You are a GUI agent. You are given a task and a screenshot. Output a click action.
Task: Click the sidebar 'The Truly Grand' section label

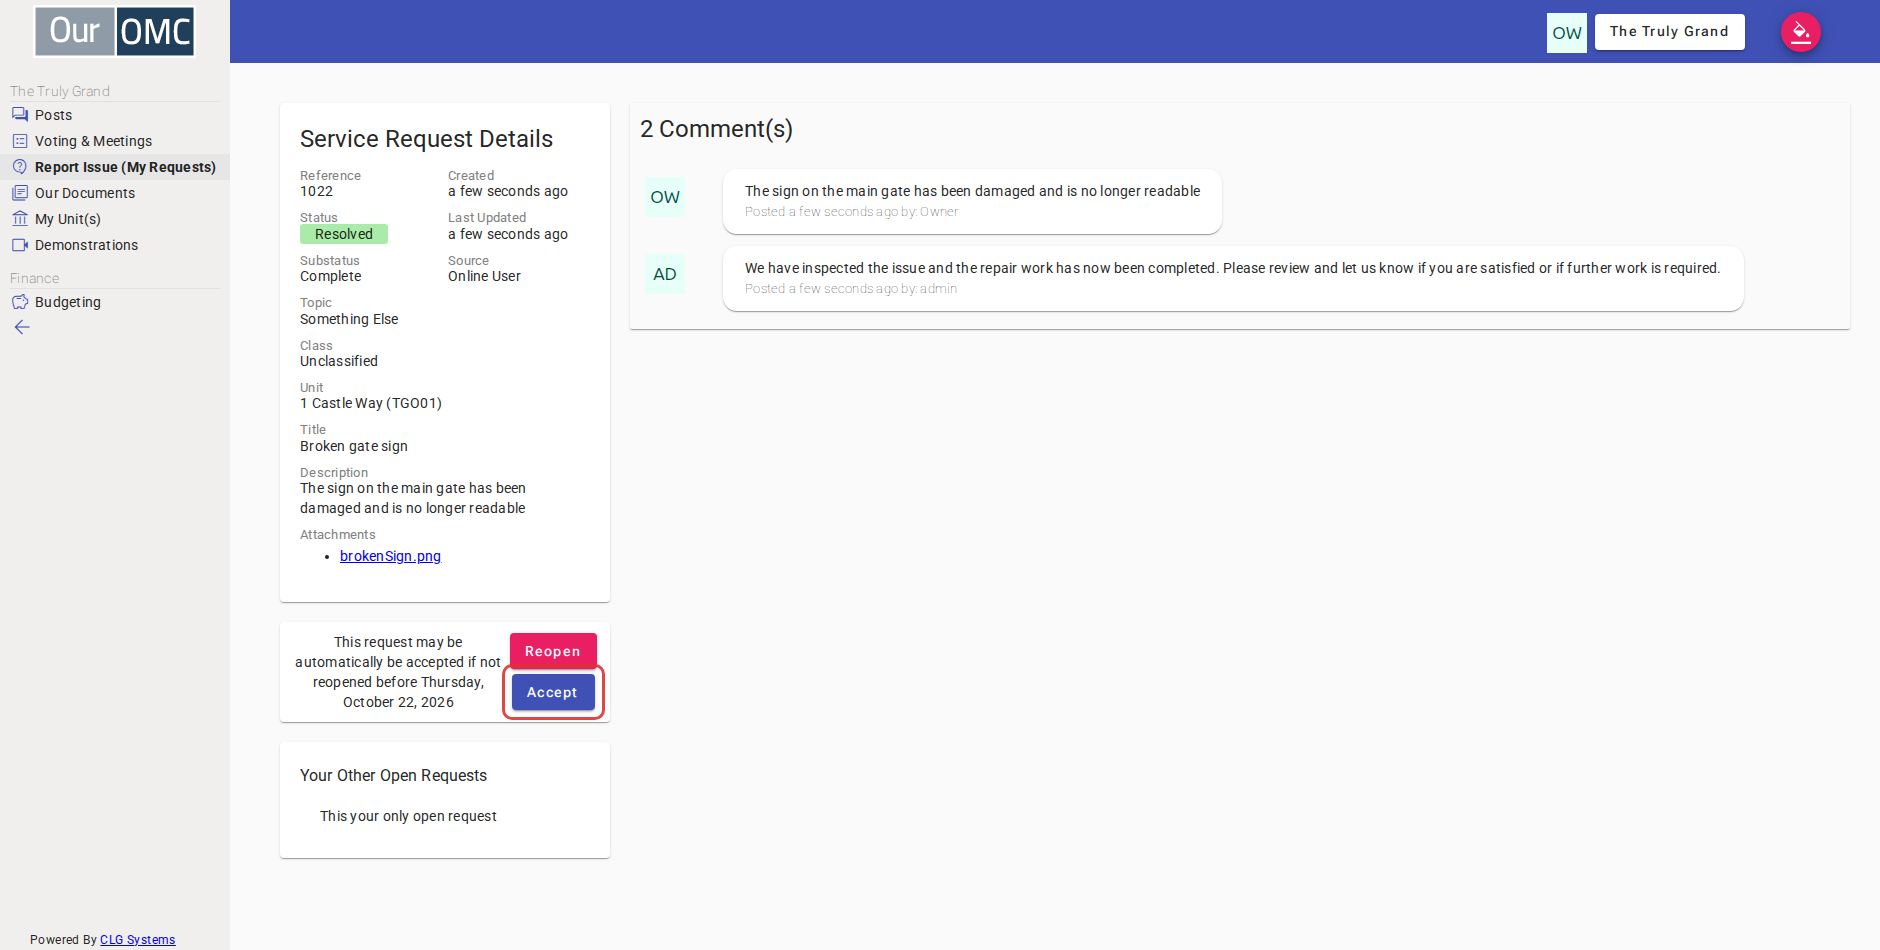pos(60,91)
